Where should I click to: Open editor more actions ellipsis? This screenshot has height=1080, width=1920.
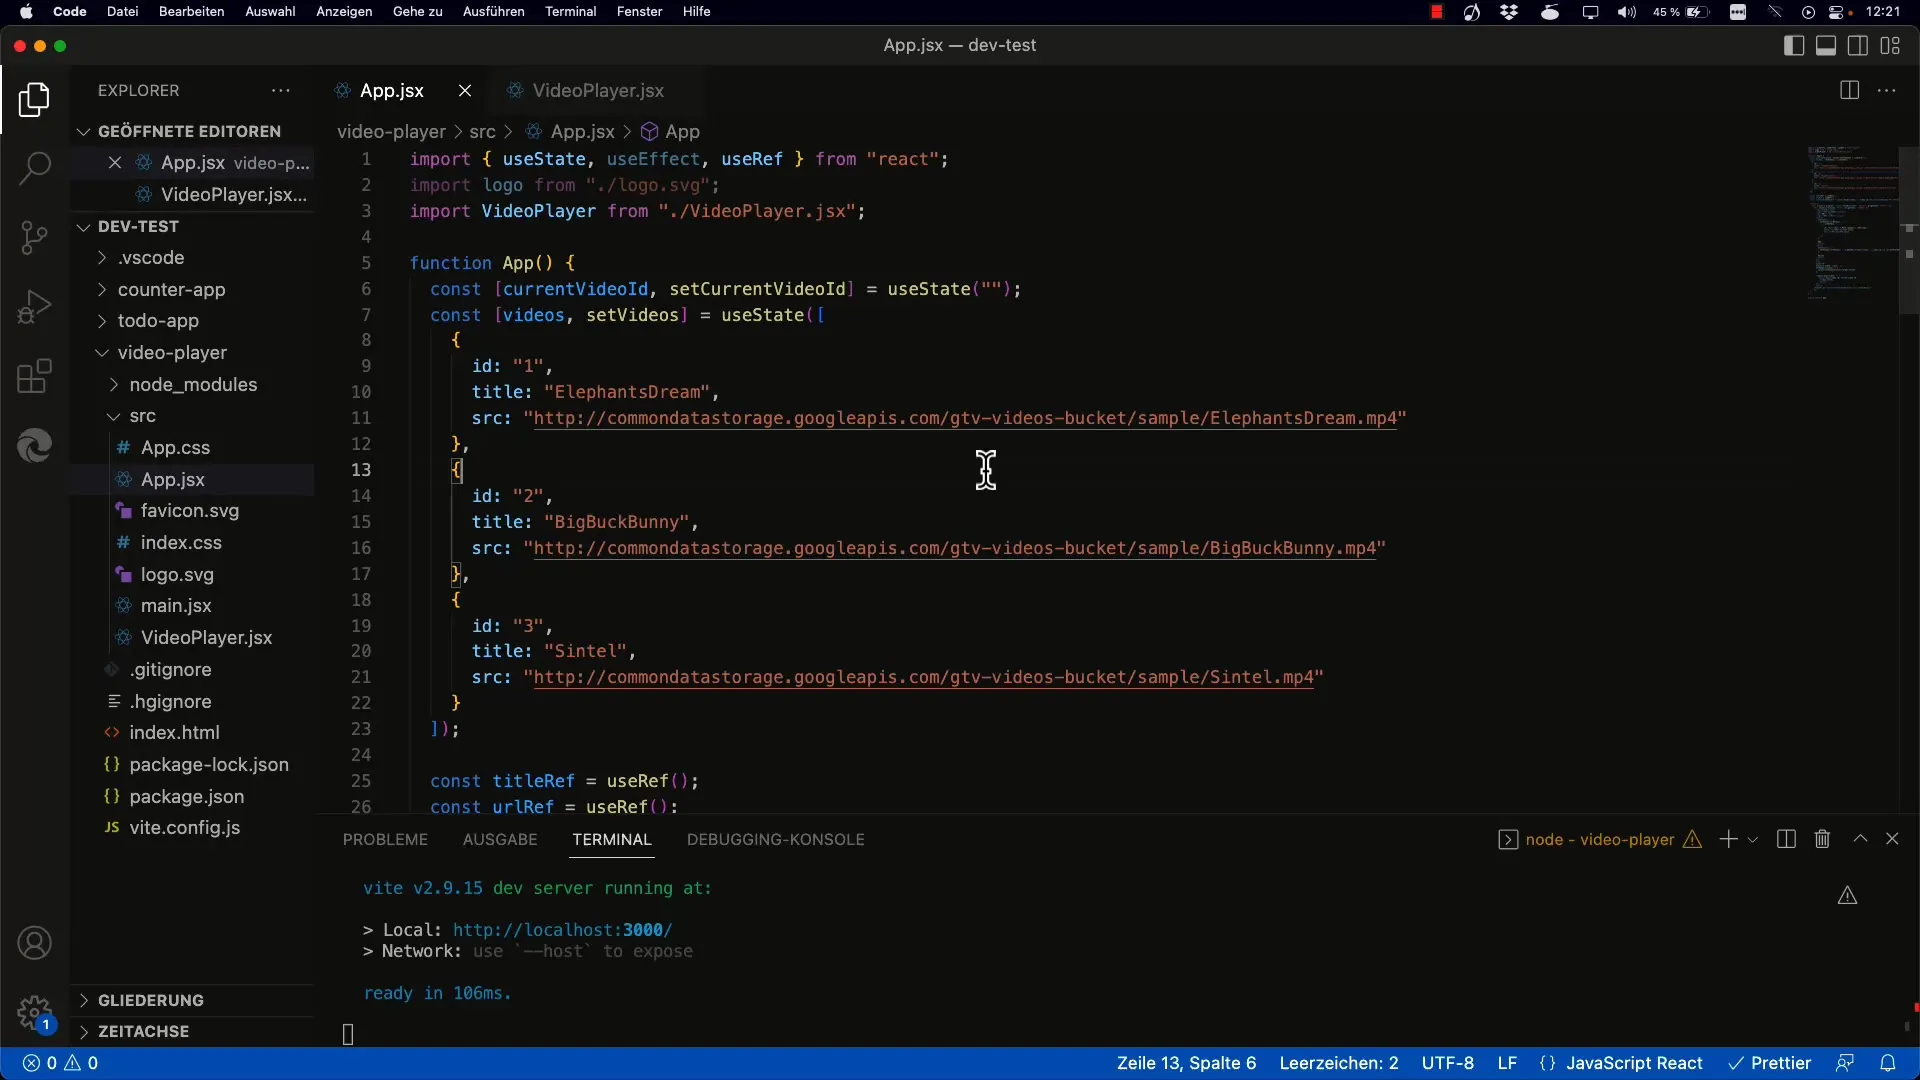point(1887,91)
